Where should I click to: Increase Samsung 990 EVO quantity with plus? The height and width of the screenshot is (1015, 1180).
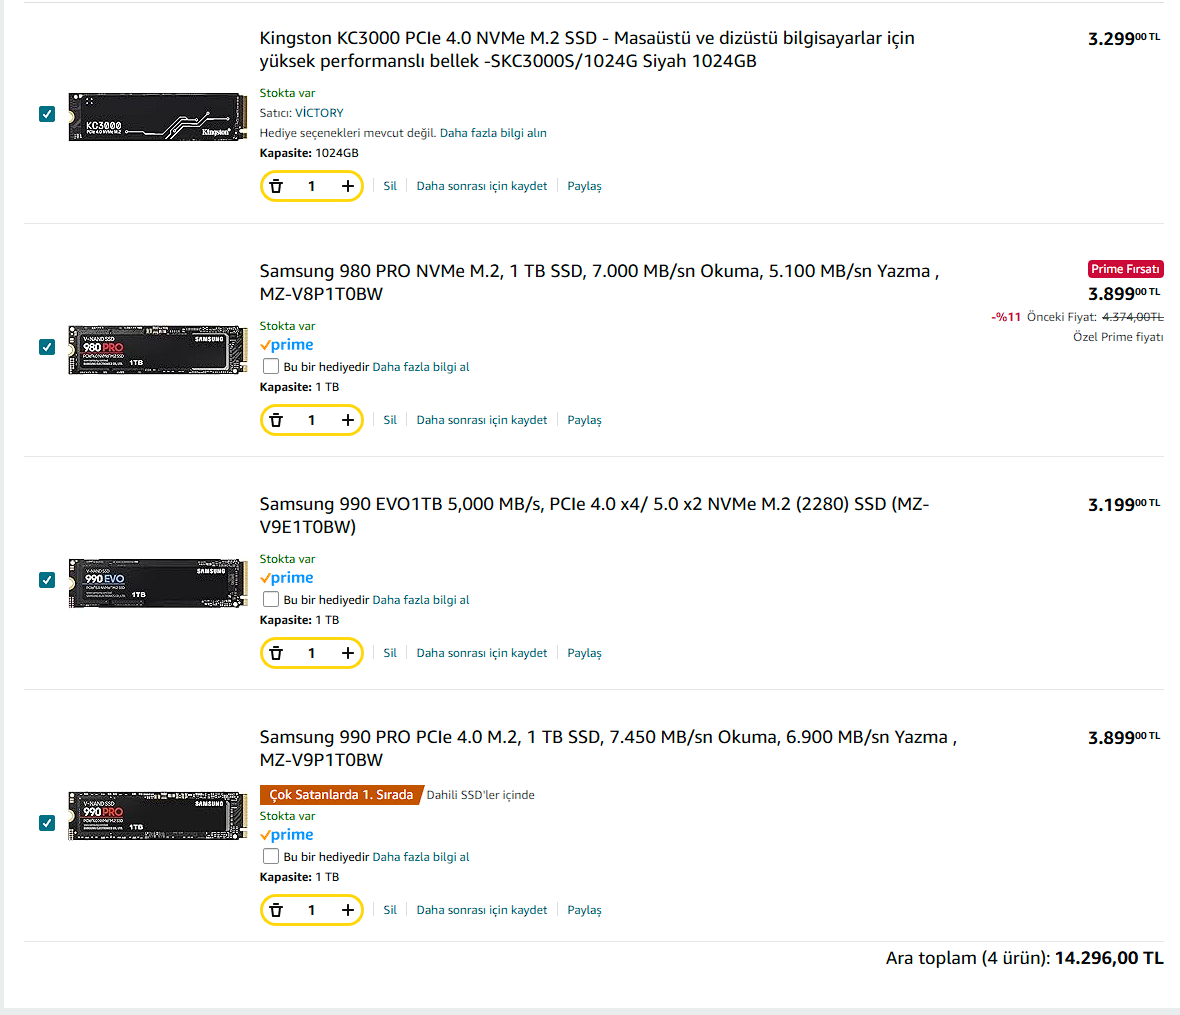pyautogui.click(x=347, y=653)
